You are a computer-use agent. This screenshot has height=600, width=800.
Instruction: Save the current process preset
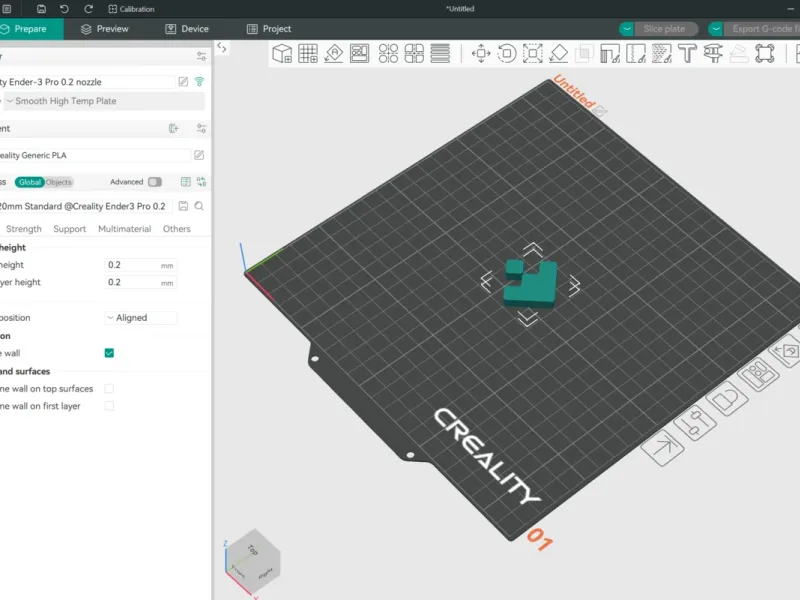point(183,206)
